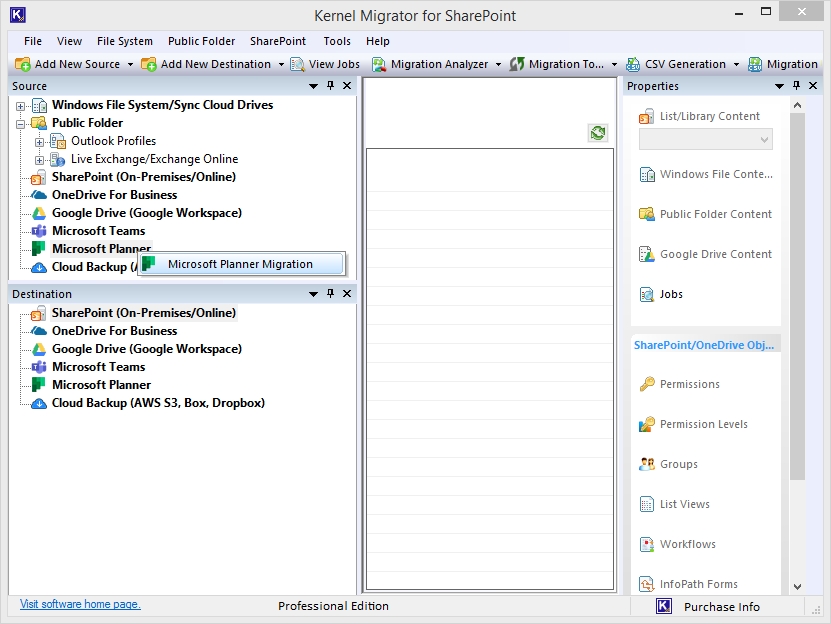Click the Kernel Purchase Info icon
The height and width of the screenshot is (624, 831).
tap(664, 606)
